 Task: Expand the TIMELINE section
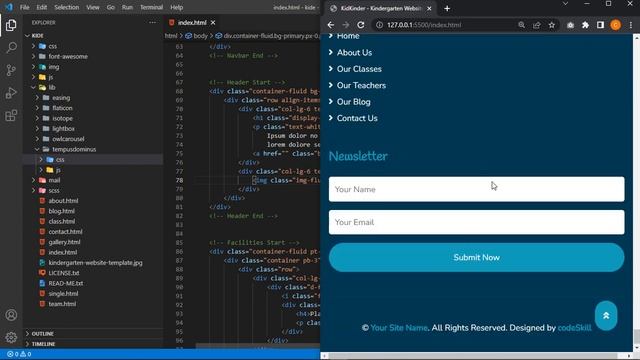coord(93,344)
